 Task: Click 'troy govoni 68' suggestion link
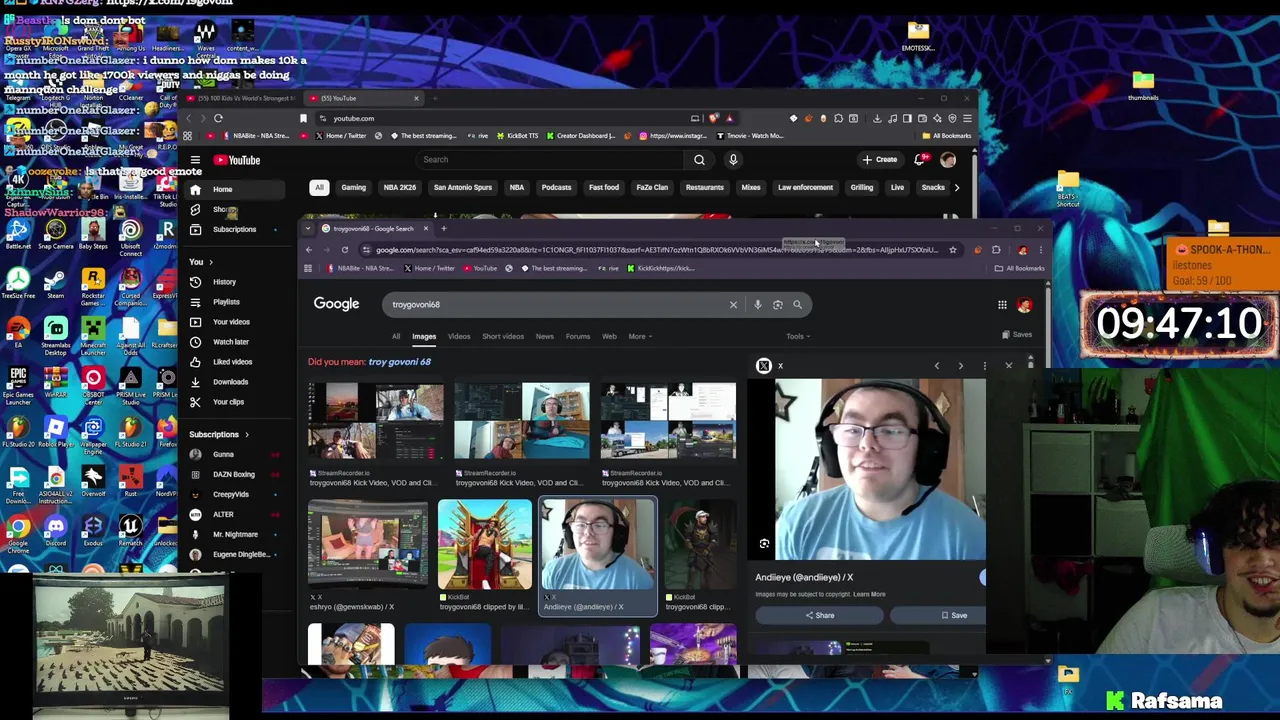399,362
